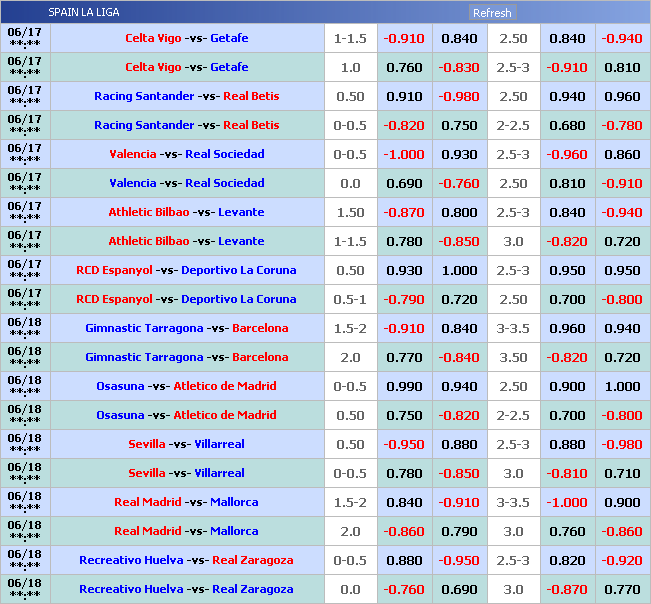Pick the 0.990 odds for Osasuna vs Atletico
Screen dimensions: 651x604
coord(405,386)
